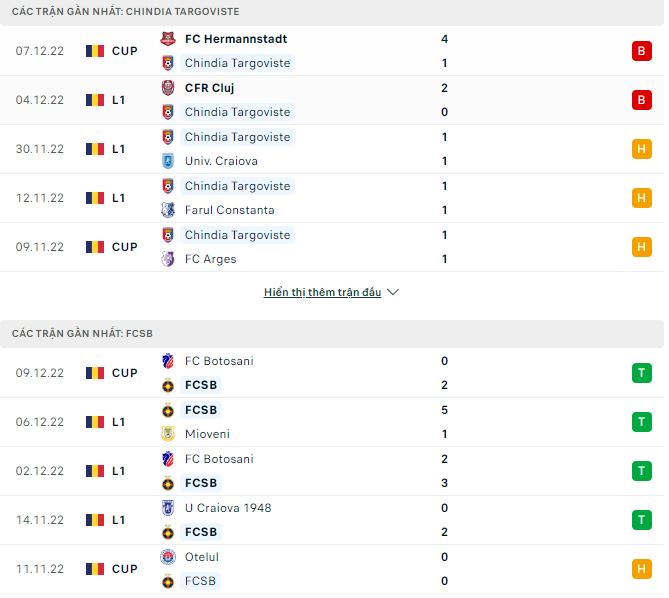Select the Chindia Targoviste recent matches header
This screenshot has width=669, height=598.
126,11
